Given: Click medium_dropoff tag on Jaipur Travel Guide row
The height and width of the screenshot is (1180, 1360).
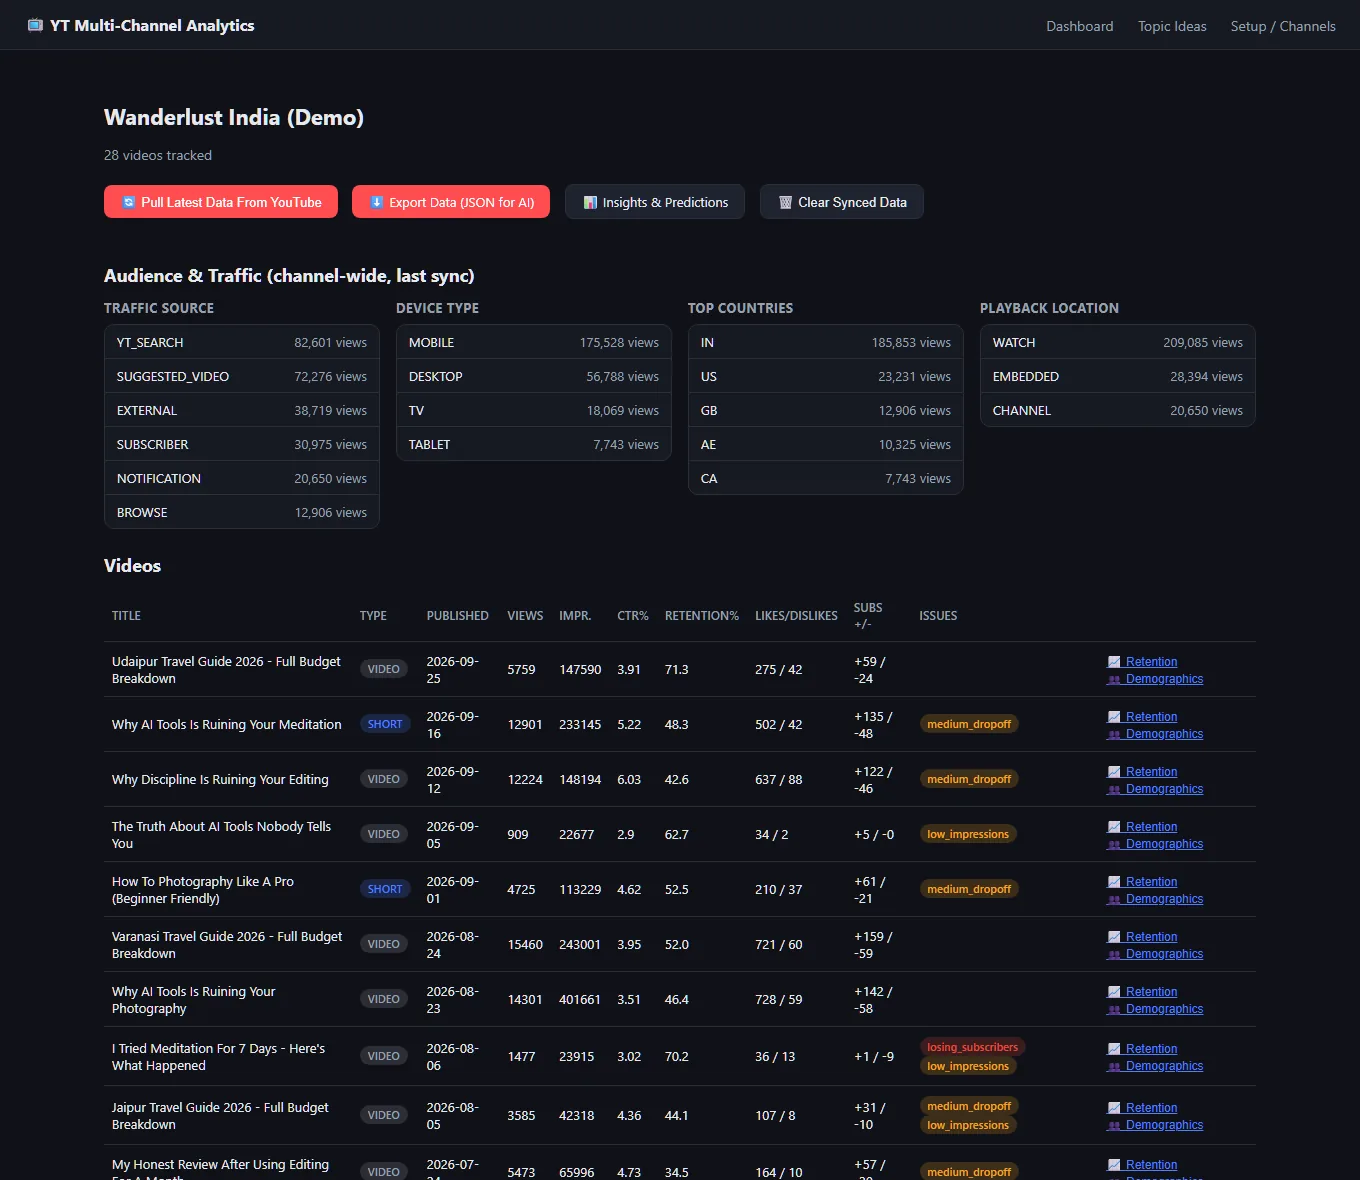Looking at the screenshot, I should [969, 1106].
